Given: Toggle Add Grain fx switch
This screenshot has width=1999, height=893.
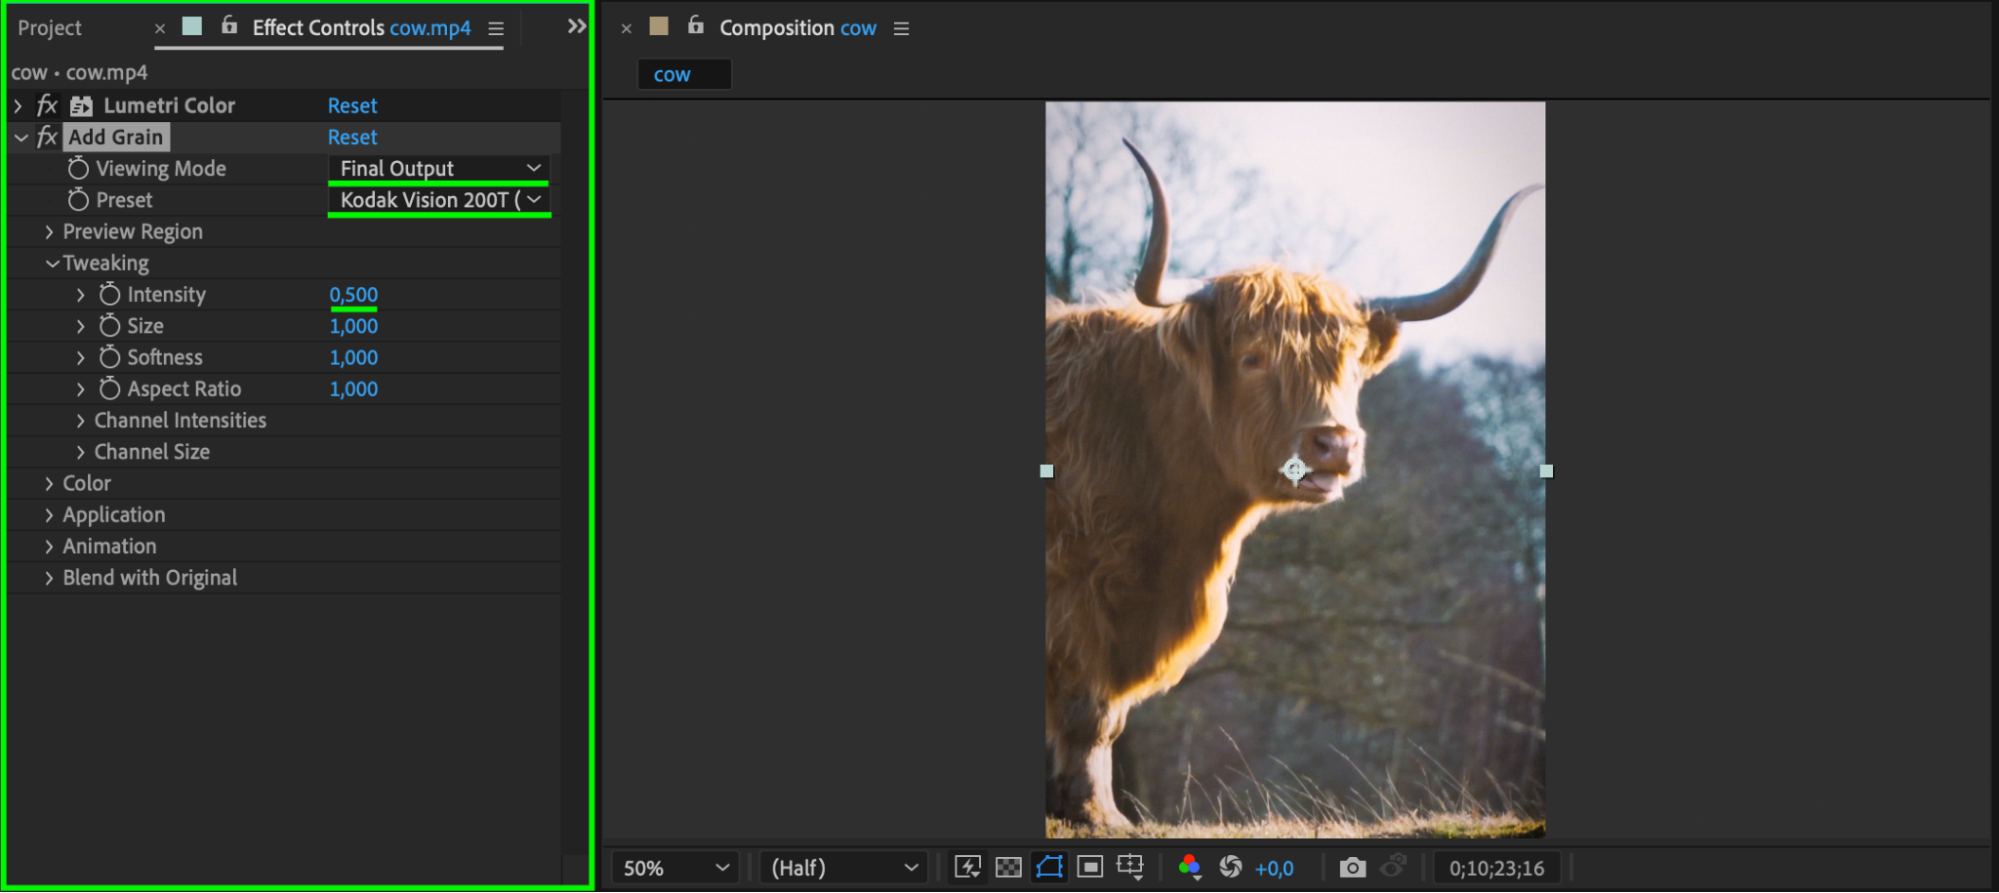Looking at the screenshot, I should [47, 137].
